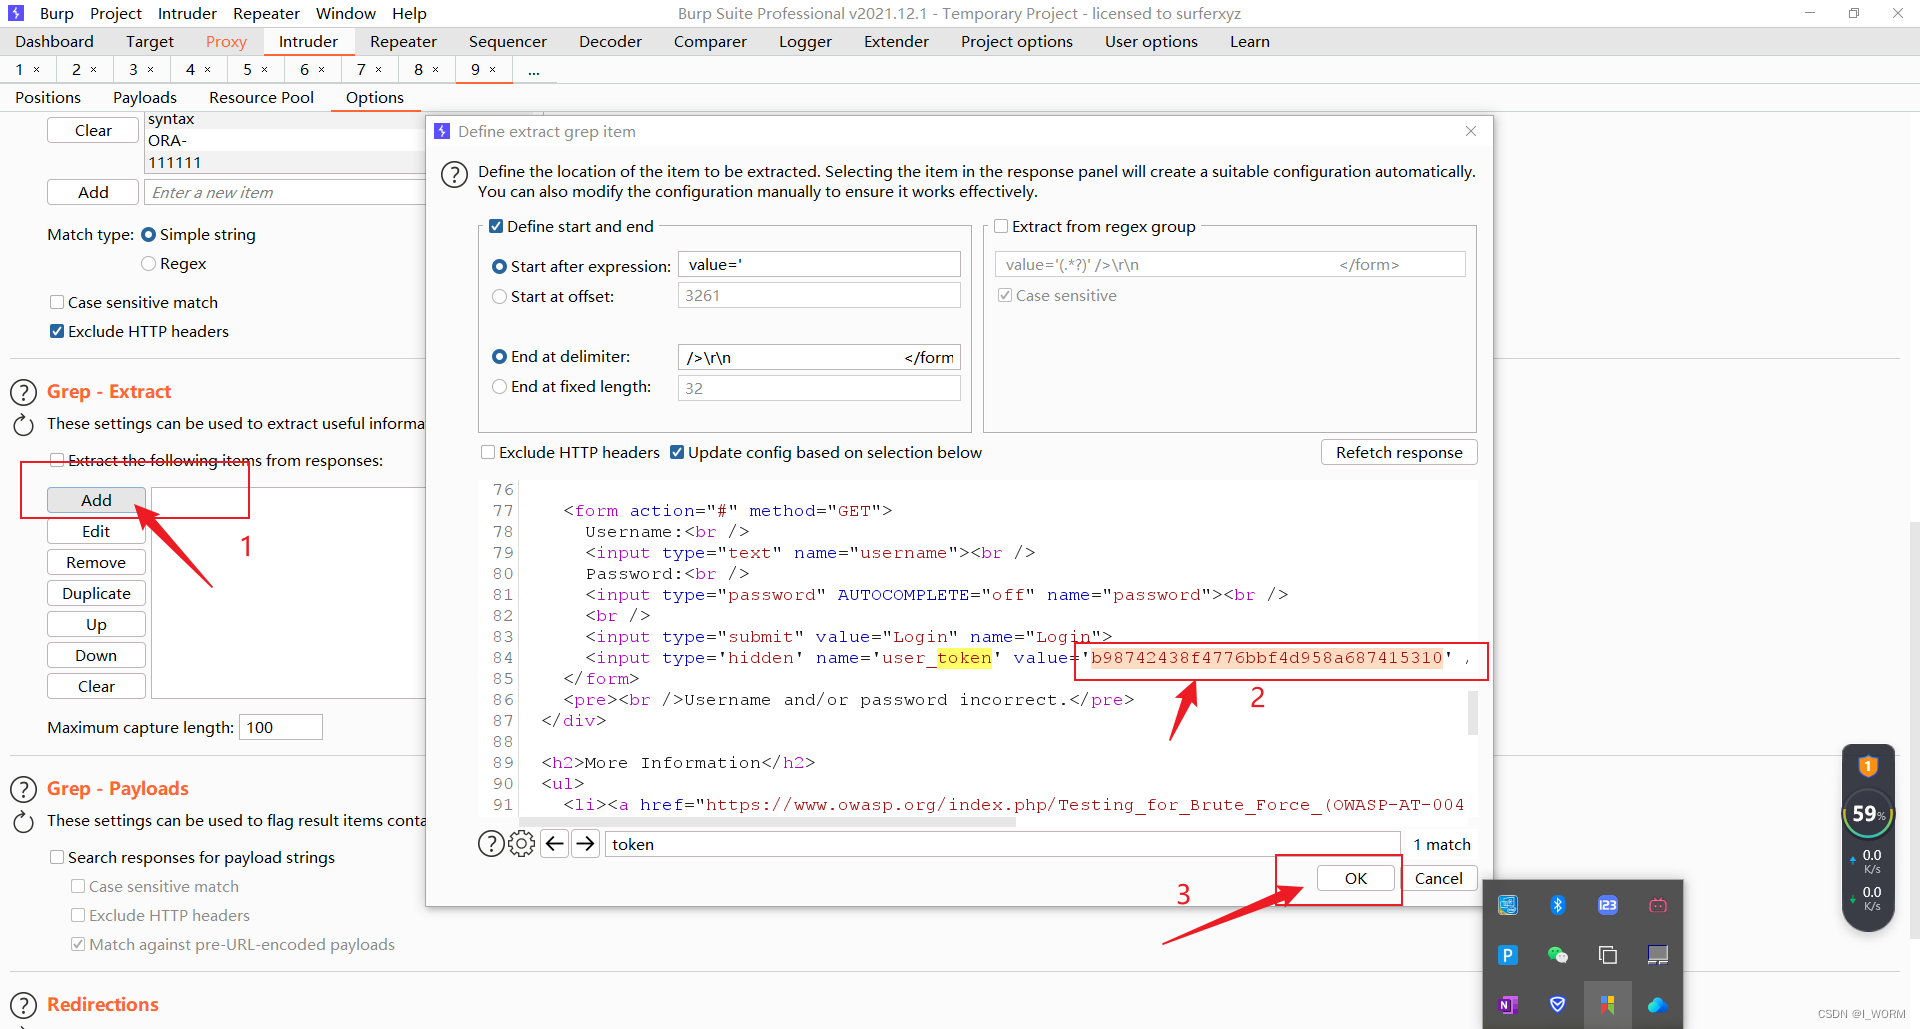
Task: Open the OneNote tray icon
Action: point(1508,1004)
